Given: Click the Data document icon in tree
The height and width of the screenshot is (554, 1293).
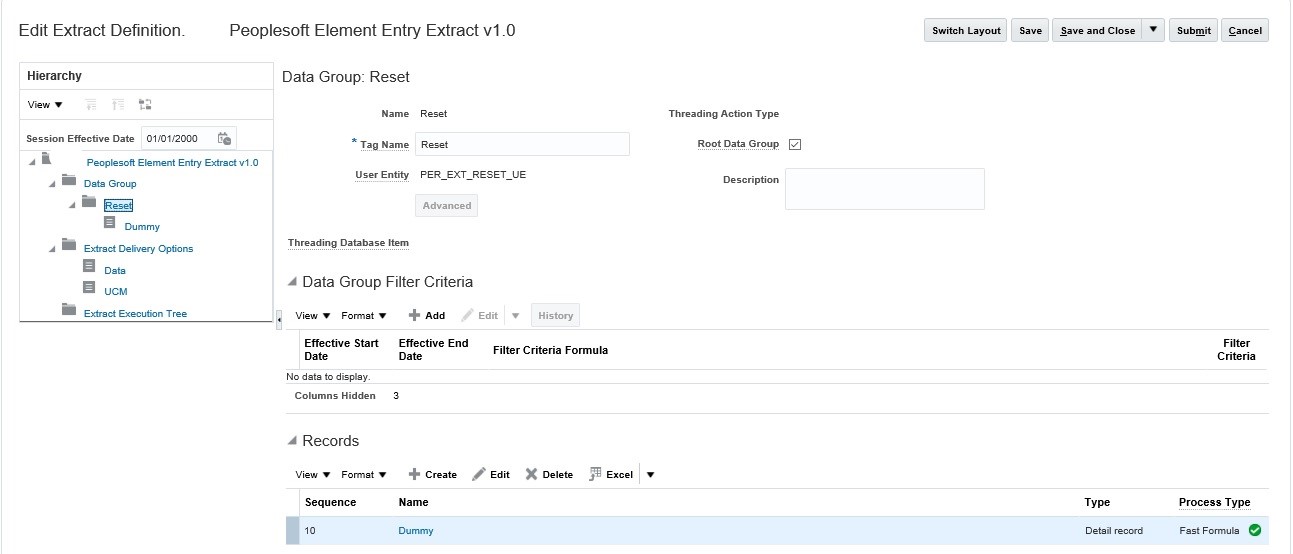Looking at the screenshot, I should [89, 267].
